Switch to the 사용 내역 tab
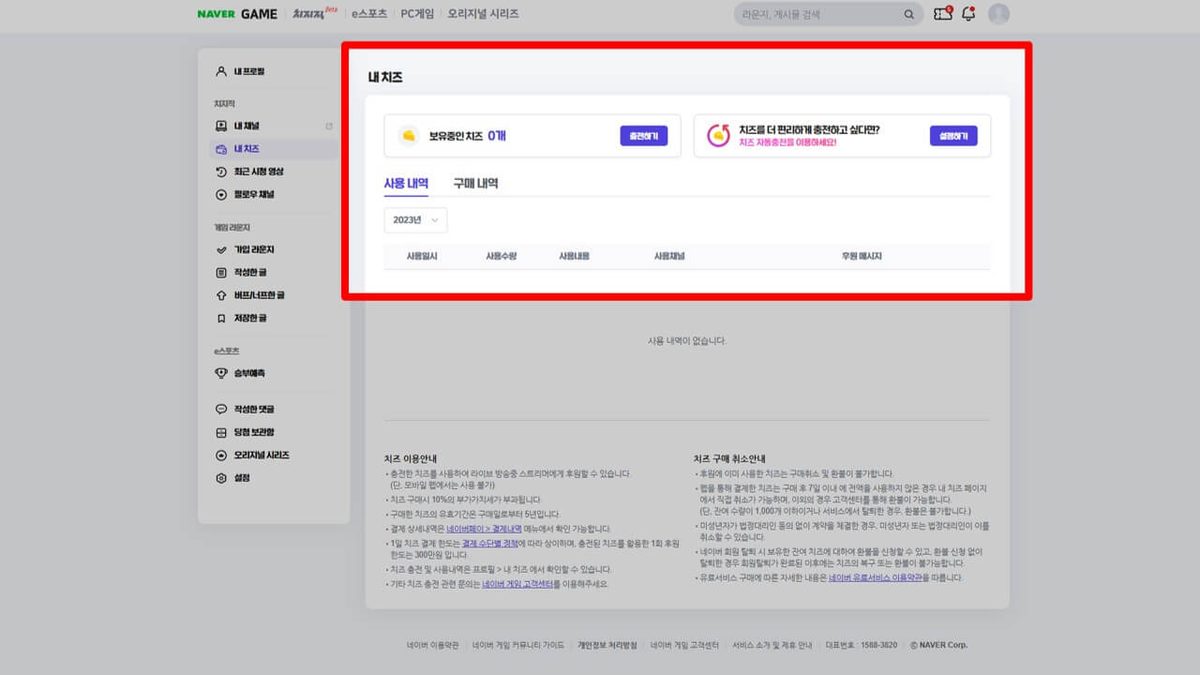The width and height of the screenshot is (1200, 675). click(406, 184)
